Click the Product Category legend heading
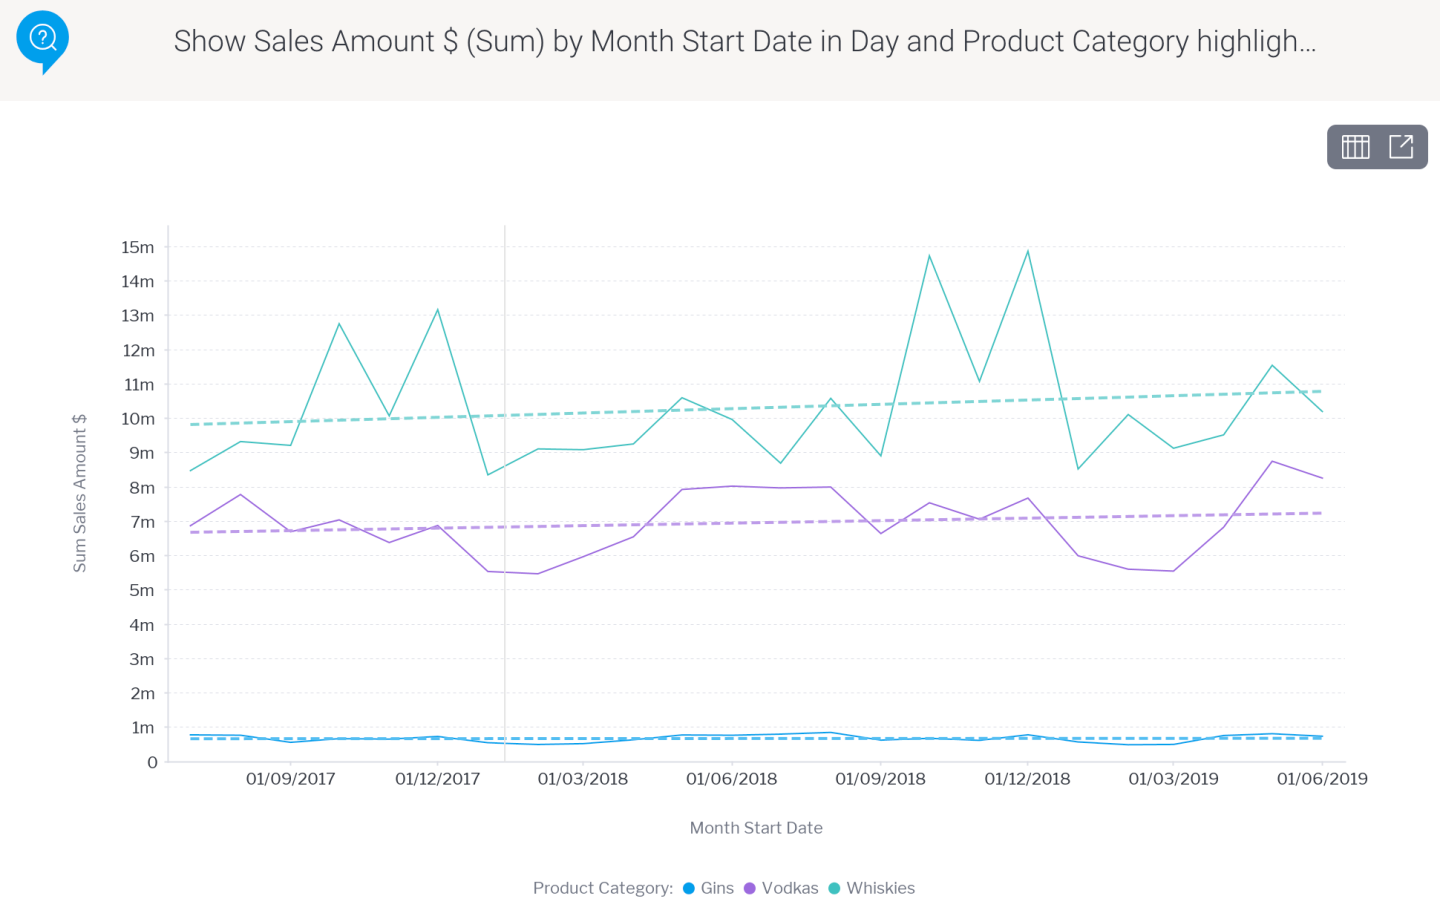This screenshot has height=913, width=1440. [x=602, y=888]
